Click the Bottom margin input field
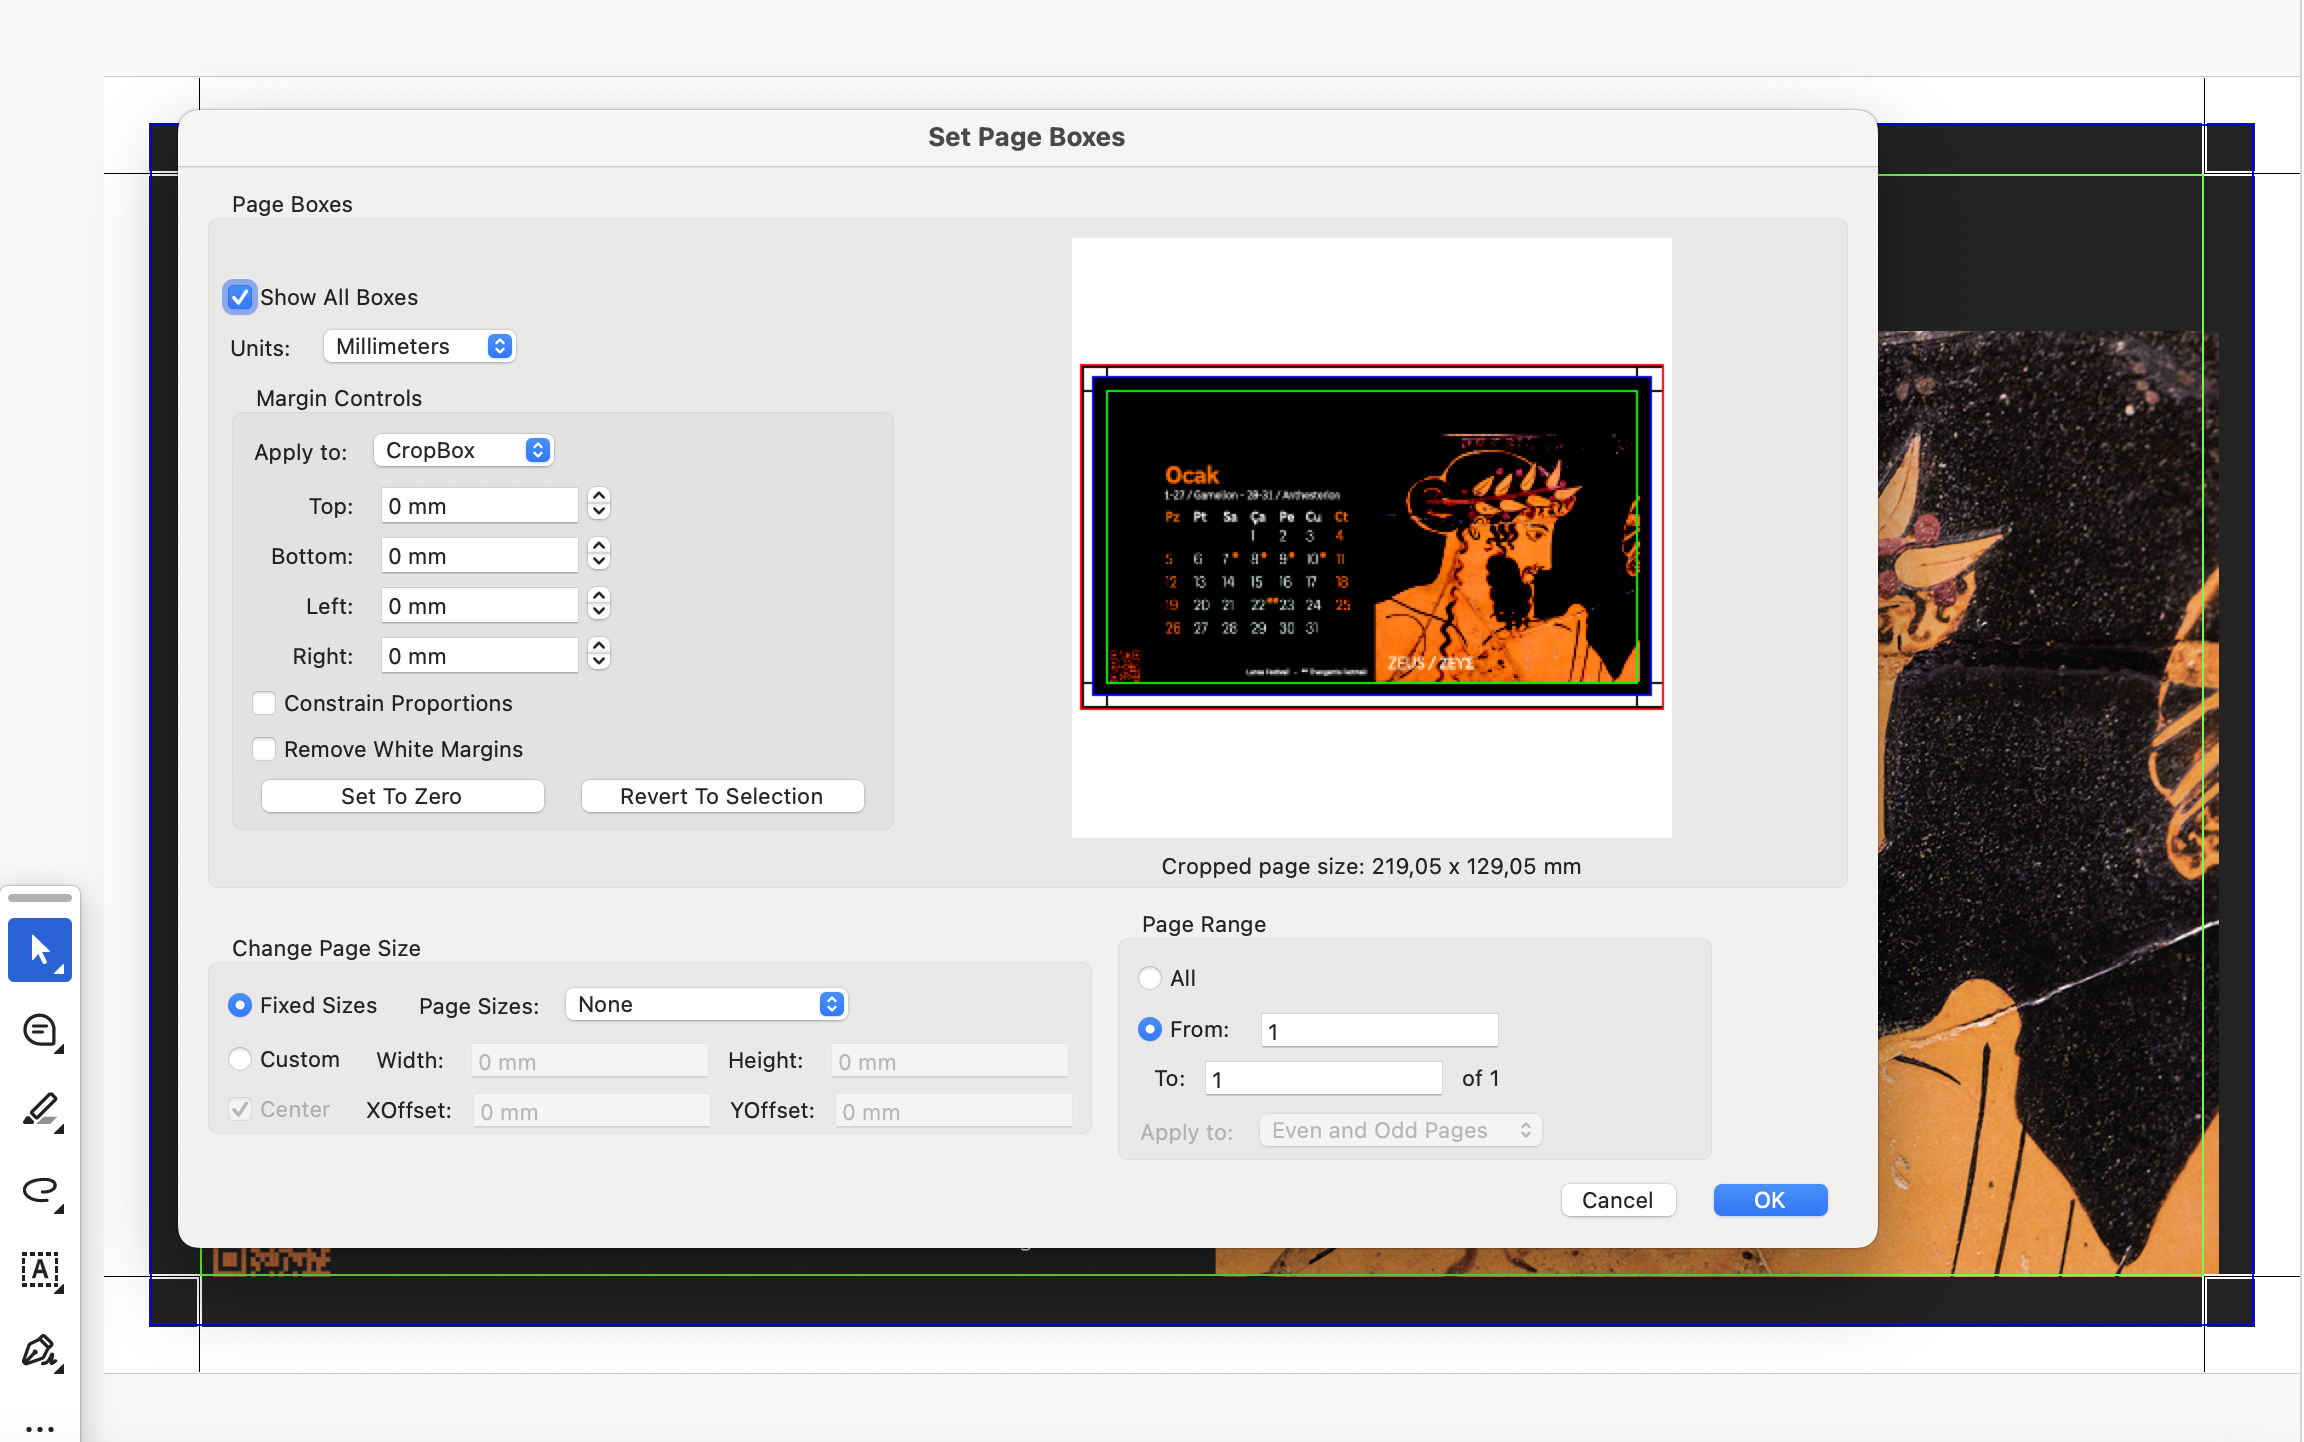This screenshot has height=1442, width=2304. (479, 556)
